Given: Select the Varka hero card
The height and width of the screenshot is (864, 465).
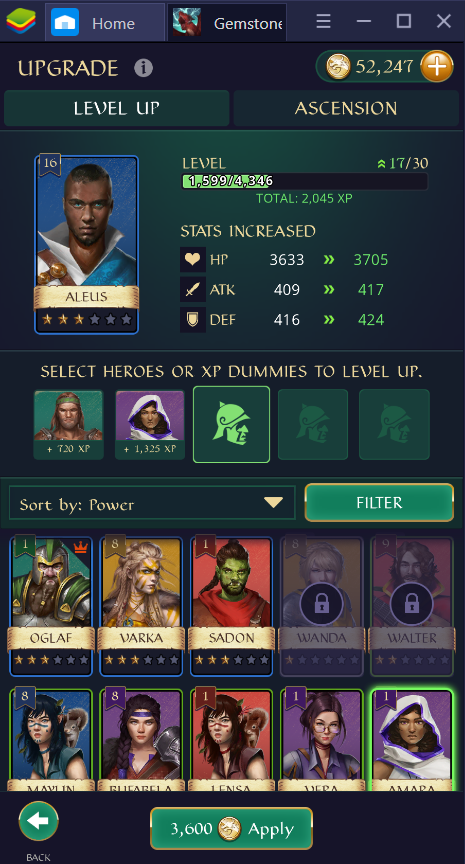Looking at the screenshot, I should click(x=141, y=606).
